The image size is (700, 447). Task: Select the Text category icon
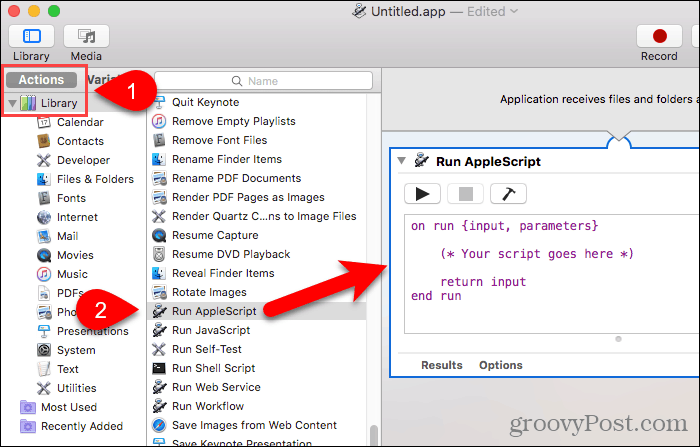pyautogui.click(x=44, y=369)
